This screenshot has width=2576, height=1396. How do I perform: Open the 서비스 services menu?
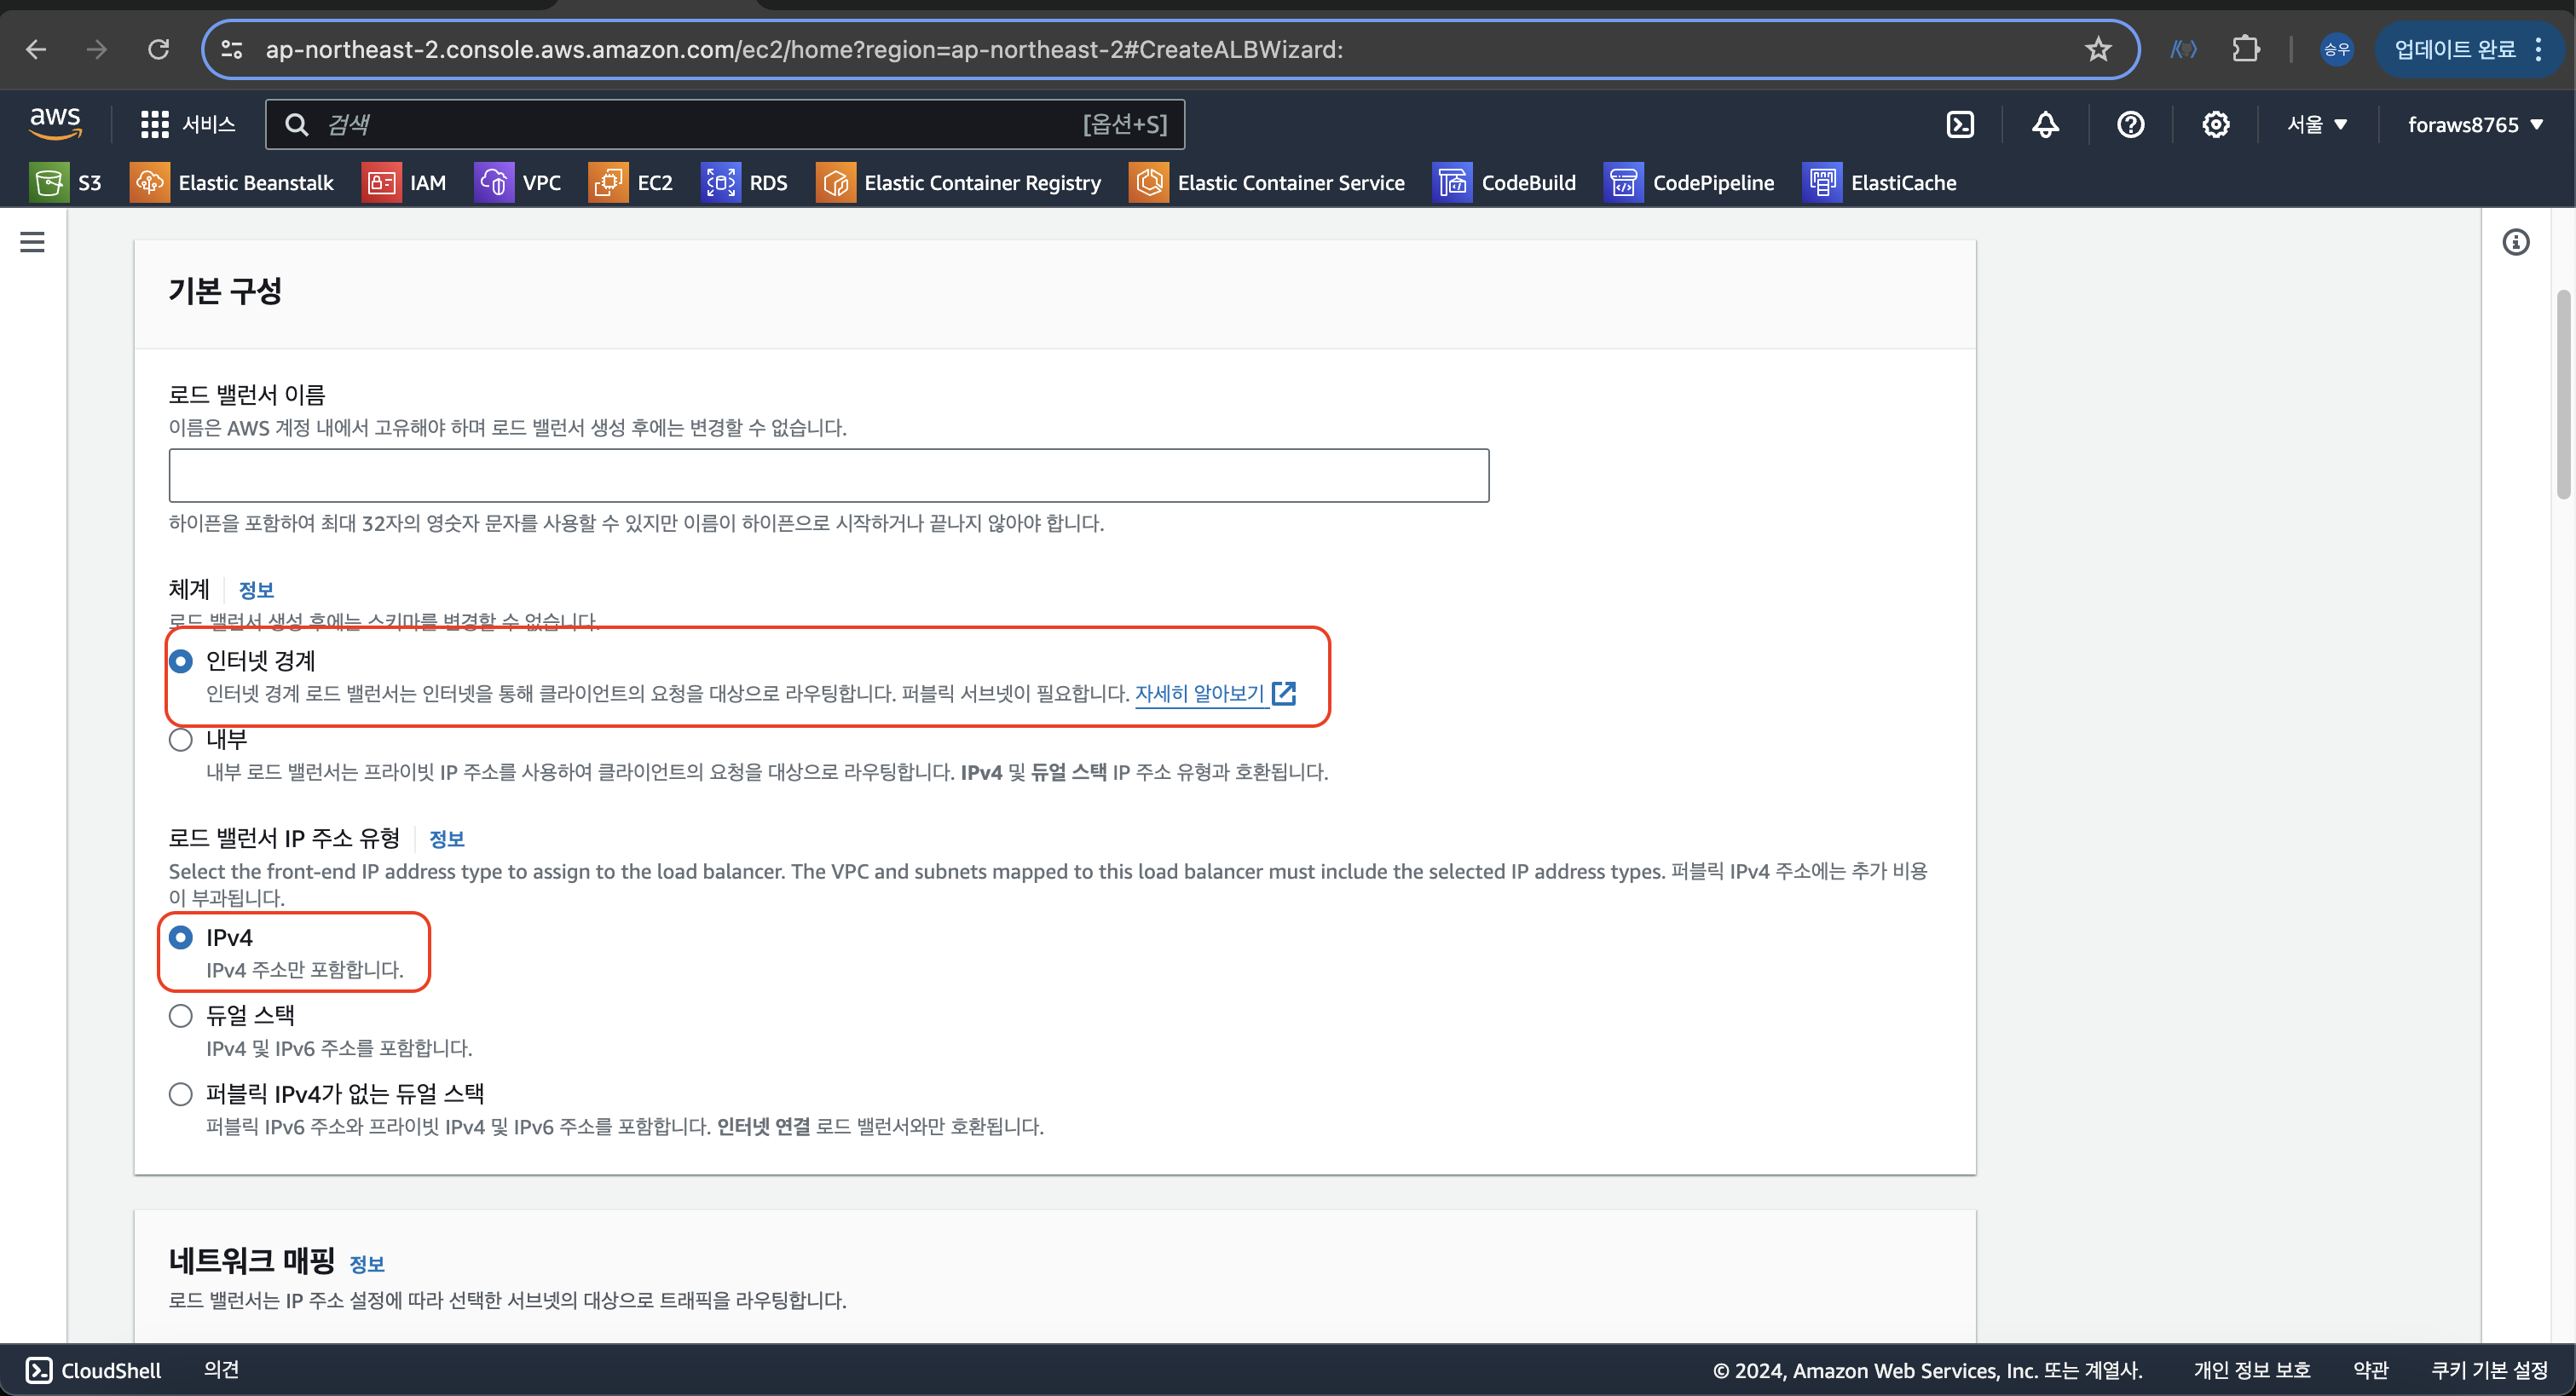tap(188, 125)
